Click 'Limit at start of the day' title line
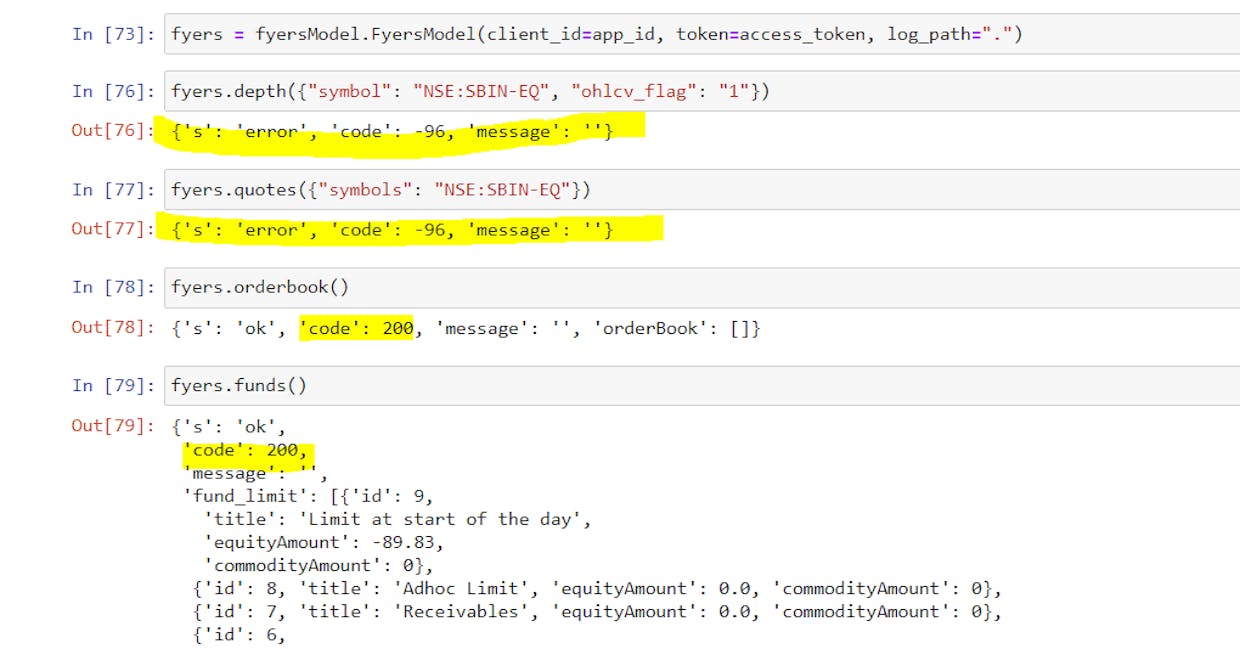 point(398,519)
